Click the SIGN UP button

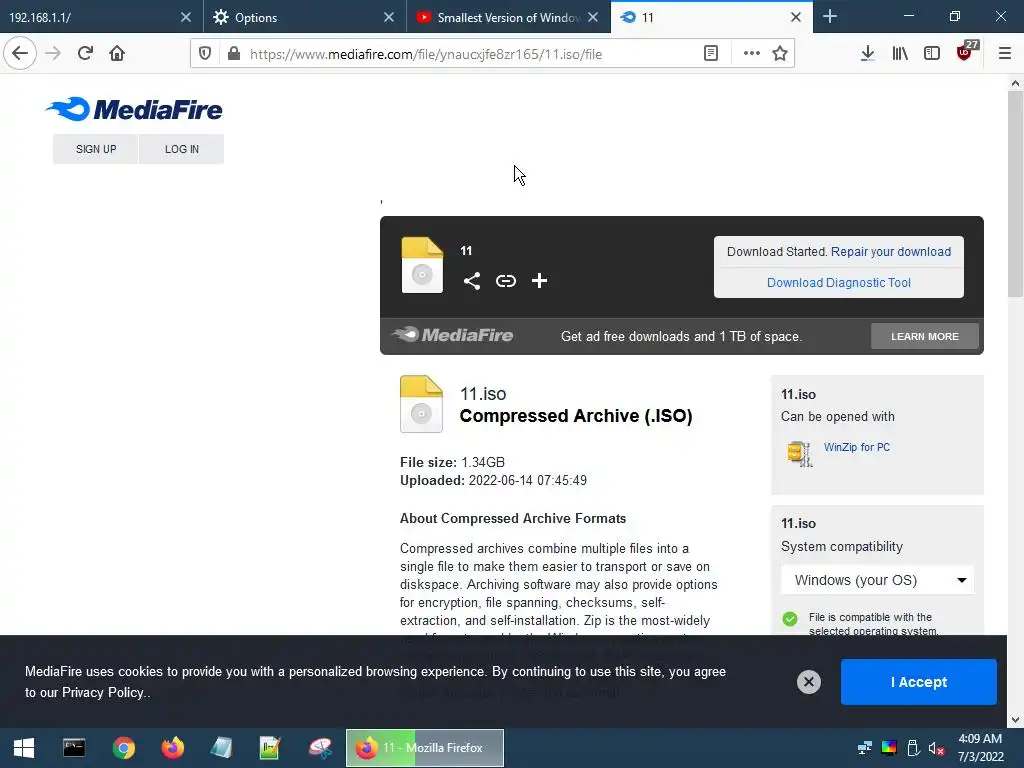tap(96, 149)
